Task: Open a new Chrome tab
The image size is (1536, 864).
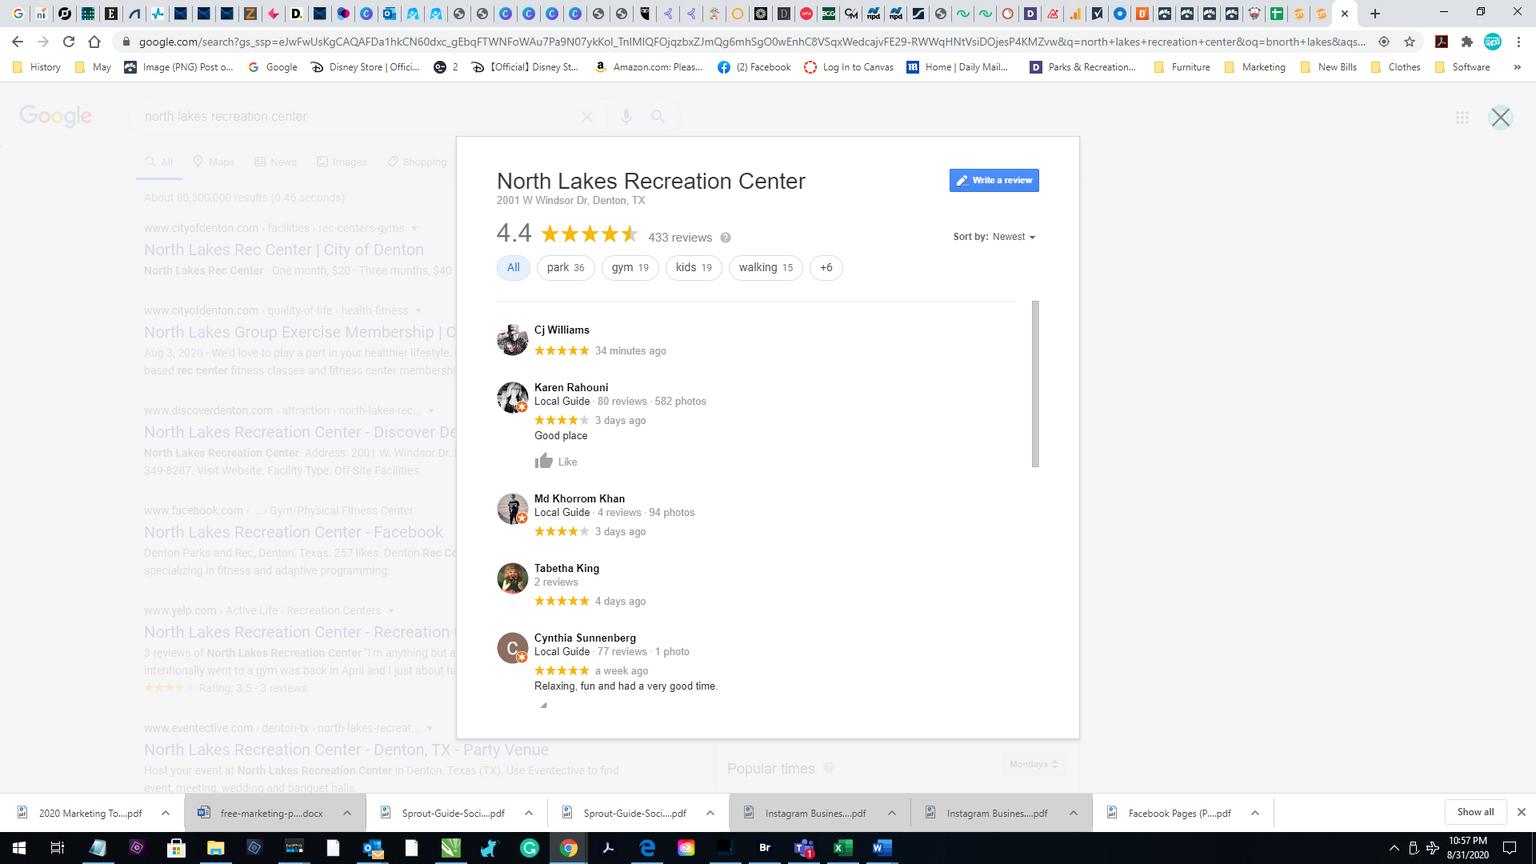Action: click(x=1375, y=14)
